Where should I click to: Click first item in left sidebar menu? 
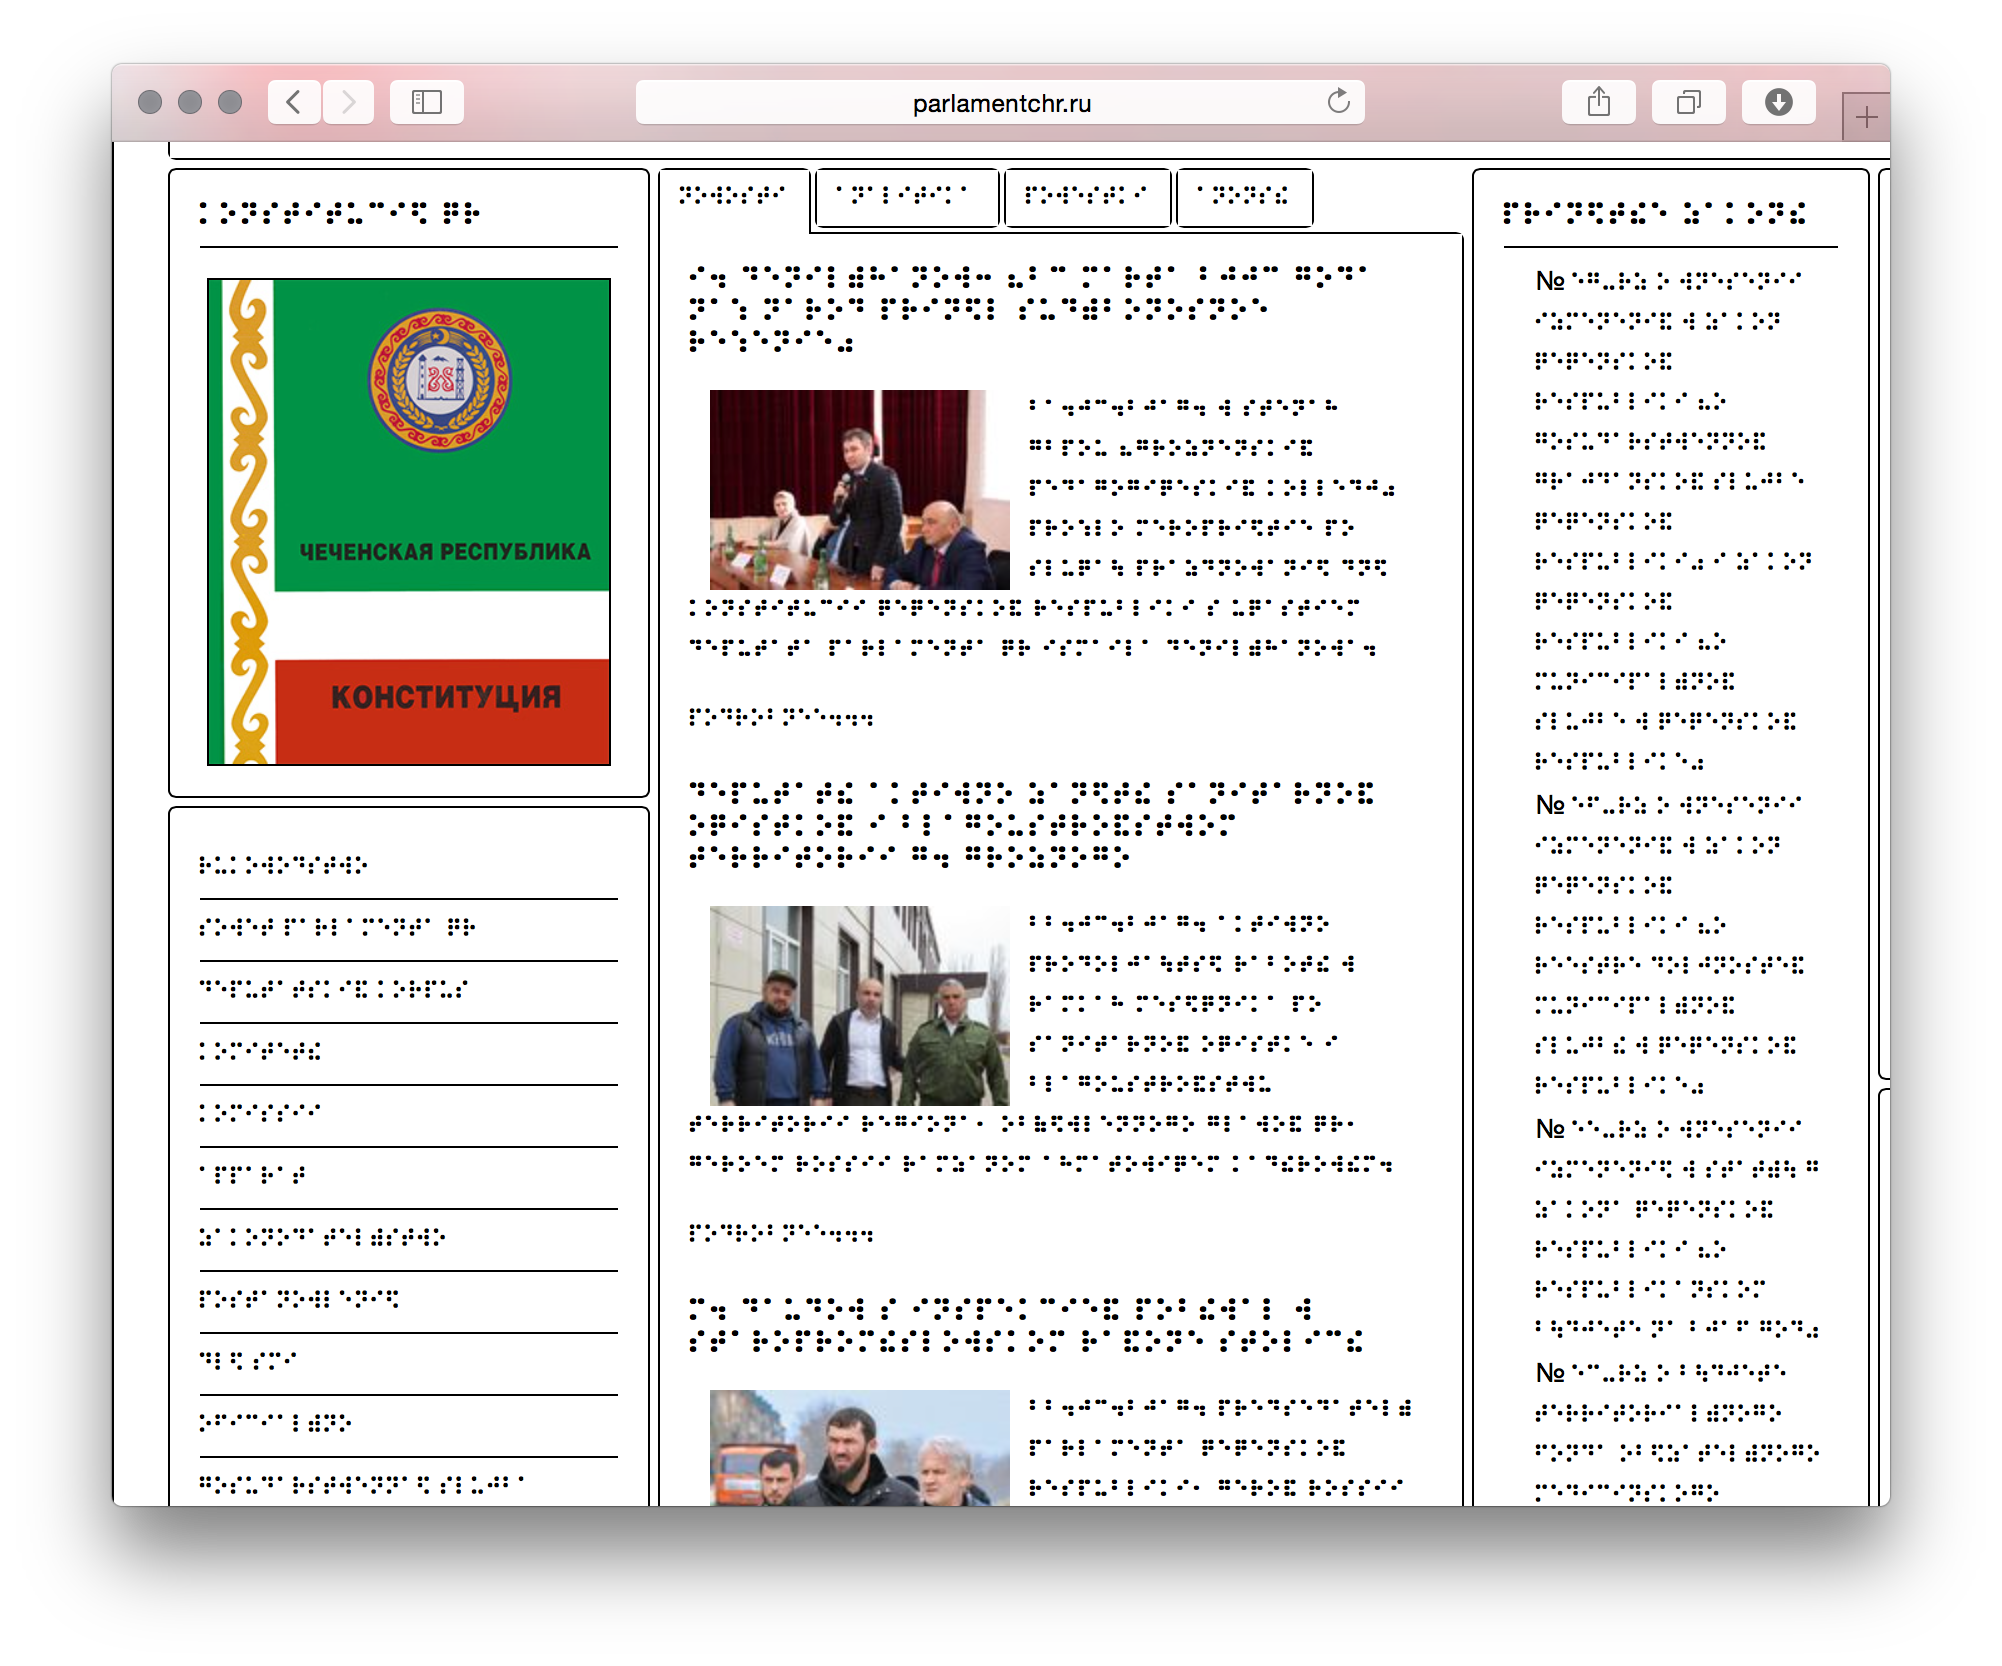coord(283,866)
